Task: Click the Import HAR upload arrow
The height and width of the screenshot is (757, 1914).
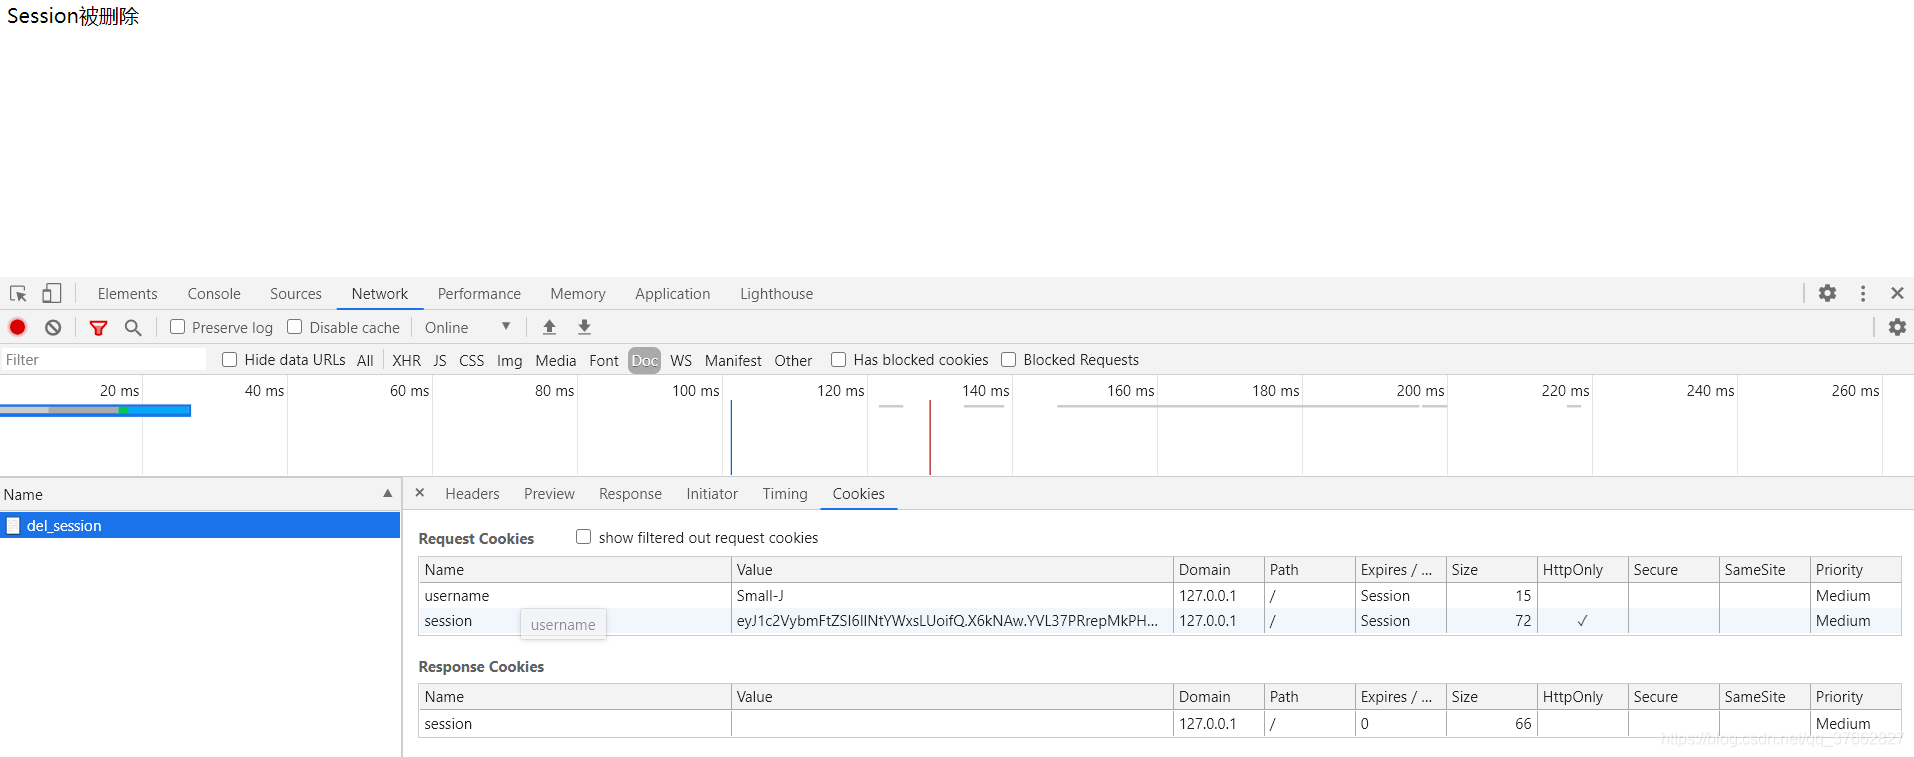Action: coord(549,327)
